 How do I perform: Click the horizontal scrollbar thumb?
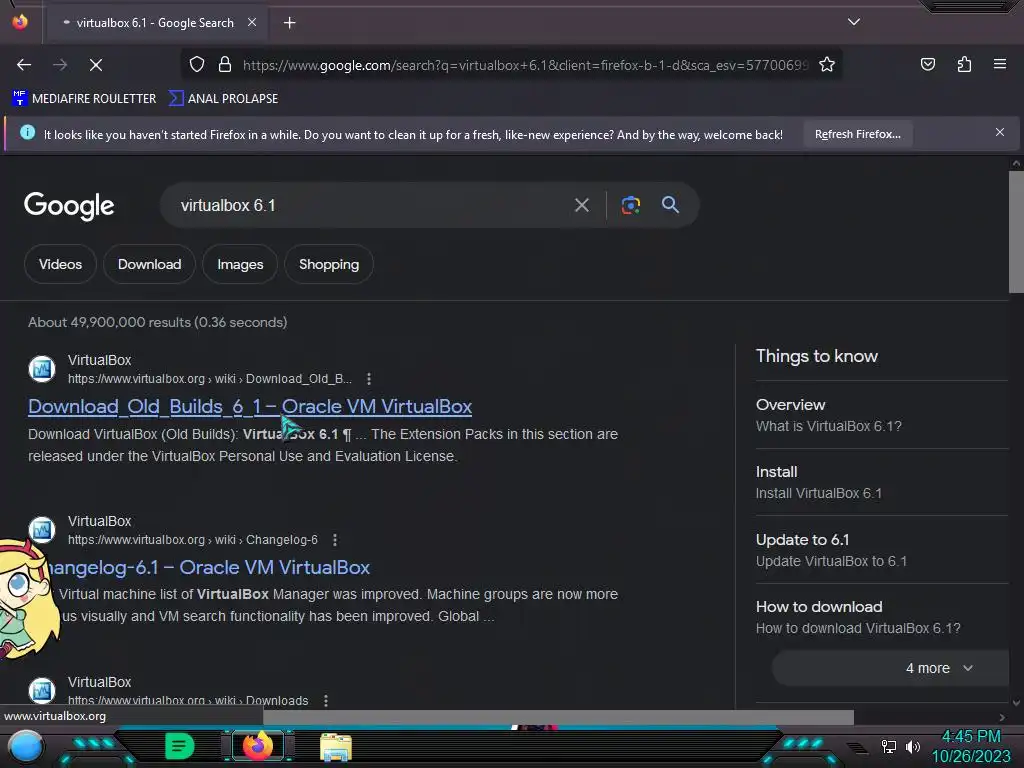pos(558,717)
